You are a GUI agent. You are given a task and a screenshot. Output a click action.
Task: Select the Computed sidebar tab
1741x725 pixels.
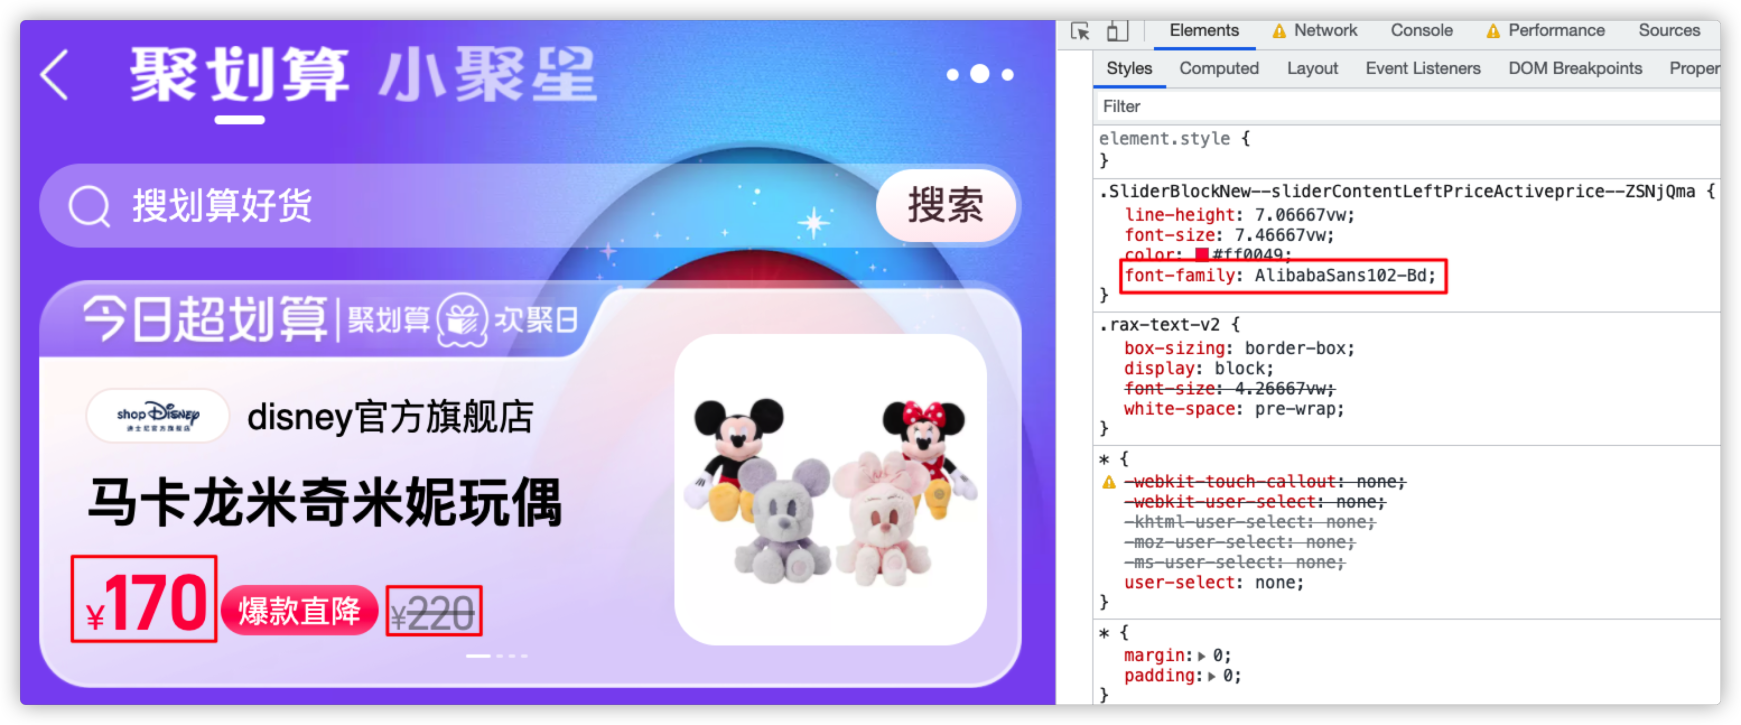1219,68
